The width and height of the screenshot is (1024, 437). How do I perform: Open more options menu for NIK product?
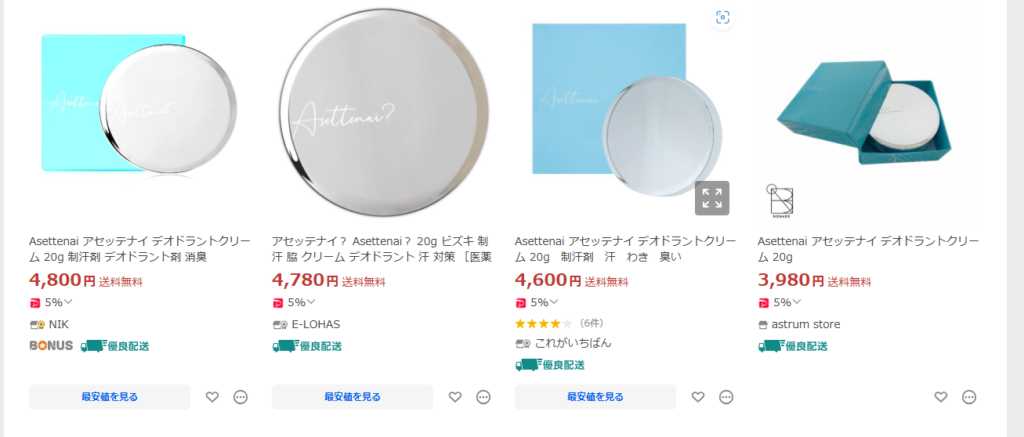pyautogui.click(x=241, y=397)
